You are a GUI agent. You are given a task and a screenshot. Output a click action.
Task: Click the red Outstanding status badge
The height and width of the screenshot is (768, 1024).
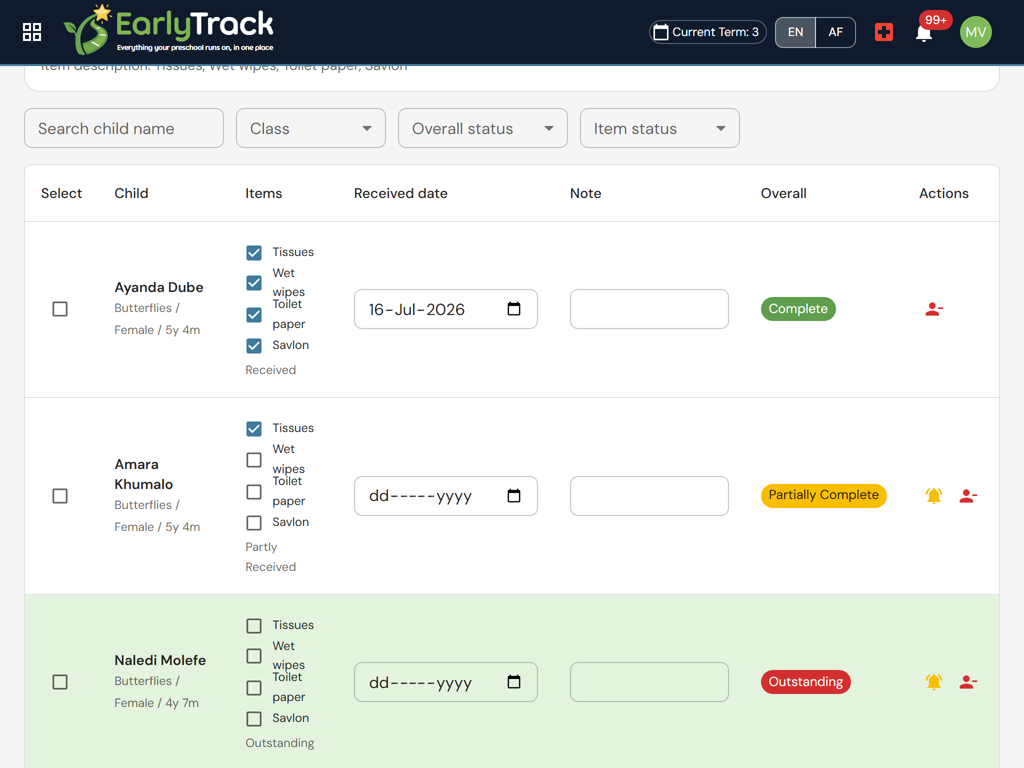805,682
